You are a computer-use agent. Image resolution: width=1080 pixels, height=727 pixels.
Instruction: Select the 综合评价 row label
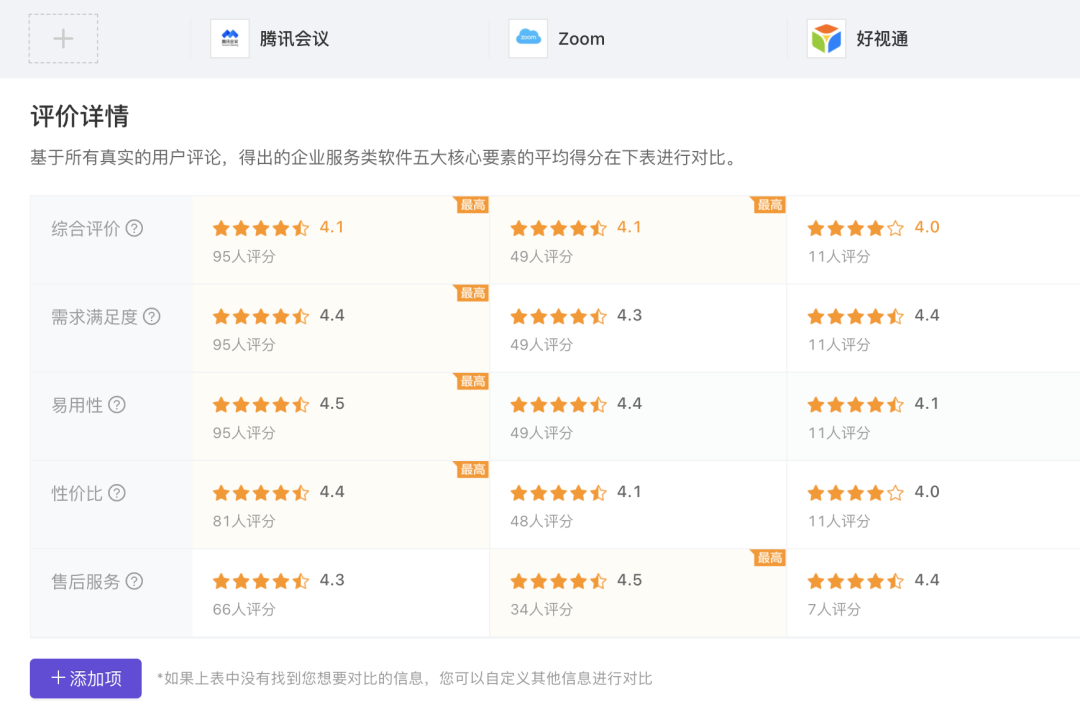85,229
